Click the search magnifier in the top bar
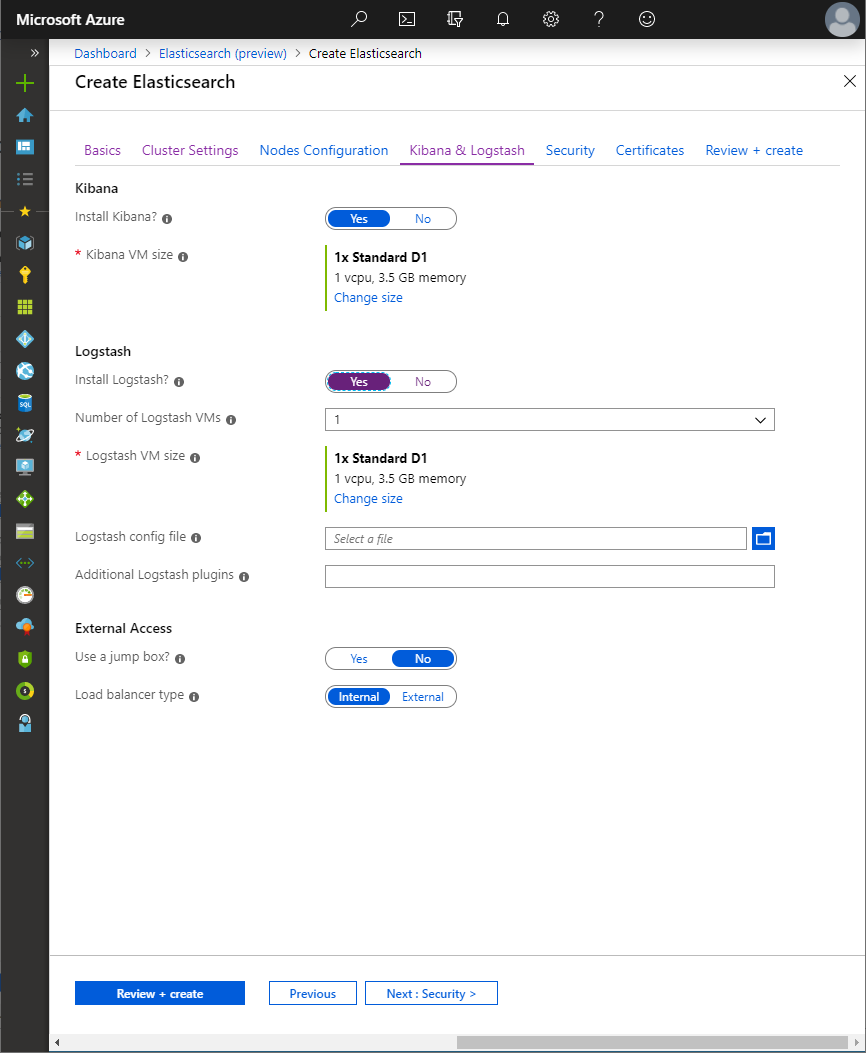 358,19
